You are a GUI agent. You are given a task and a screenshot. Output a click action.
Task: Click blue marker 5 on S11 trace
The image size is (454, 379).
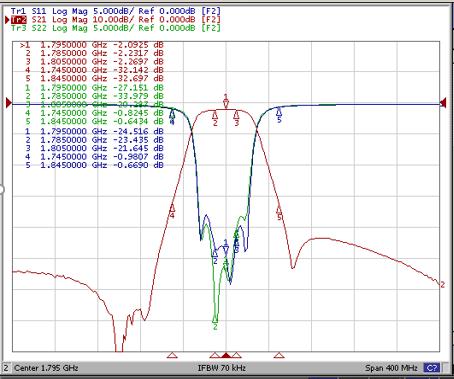tap(279, 115)
